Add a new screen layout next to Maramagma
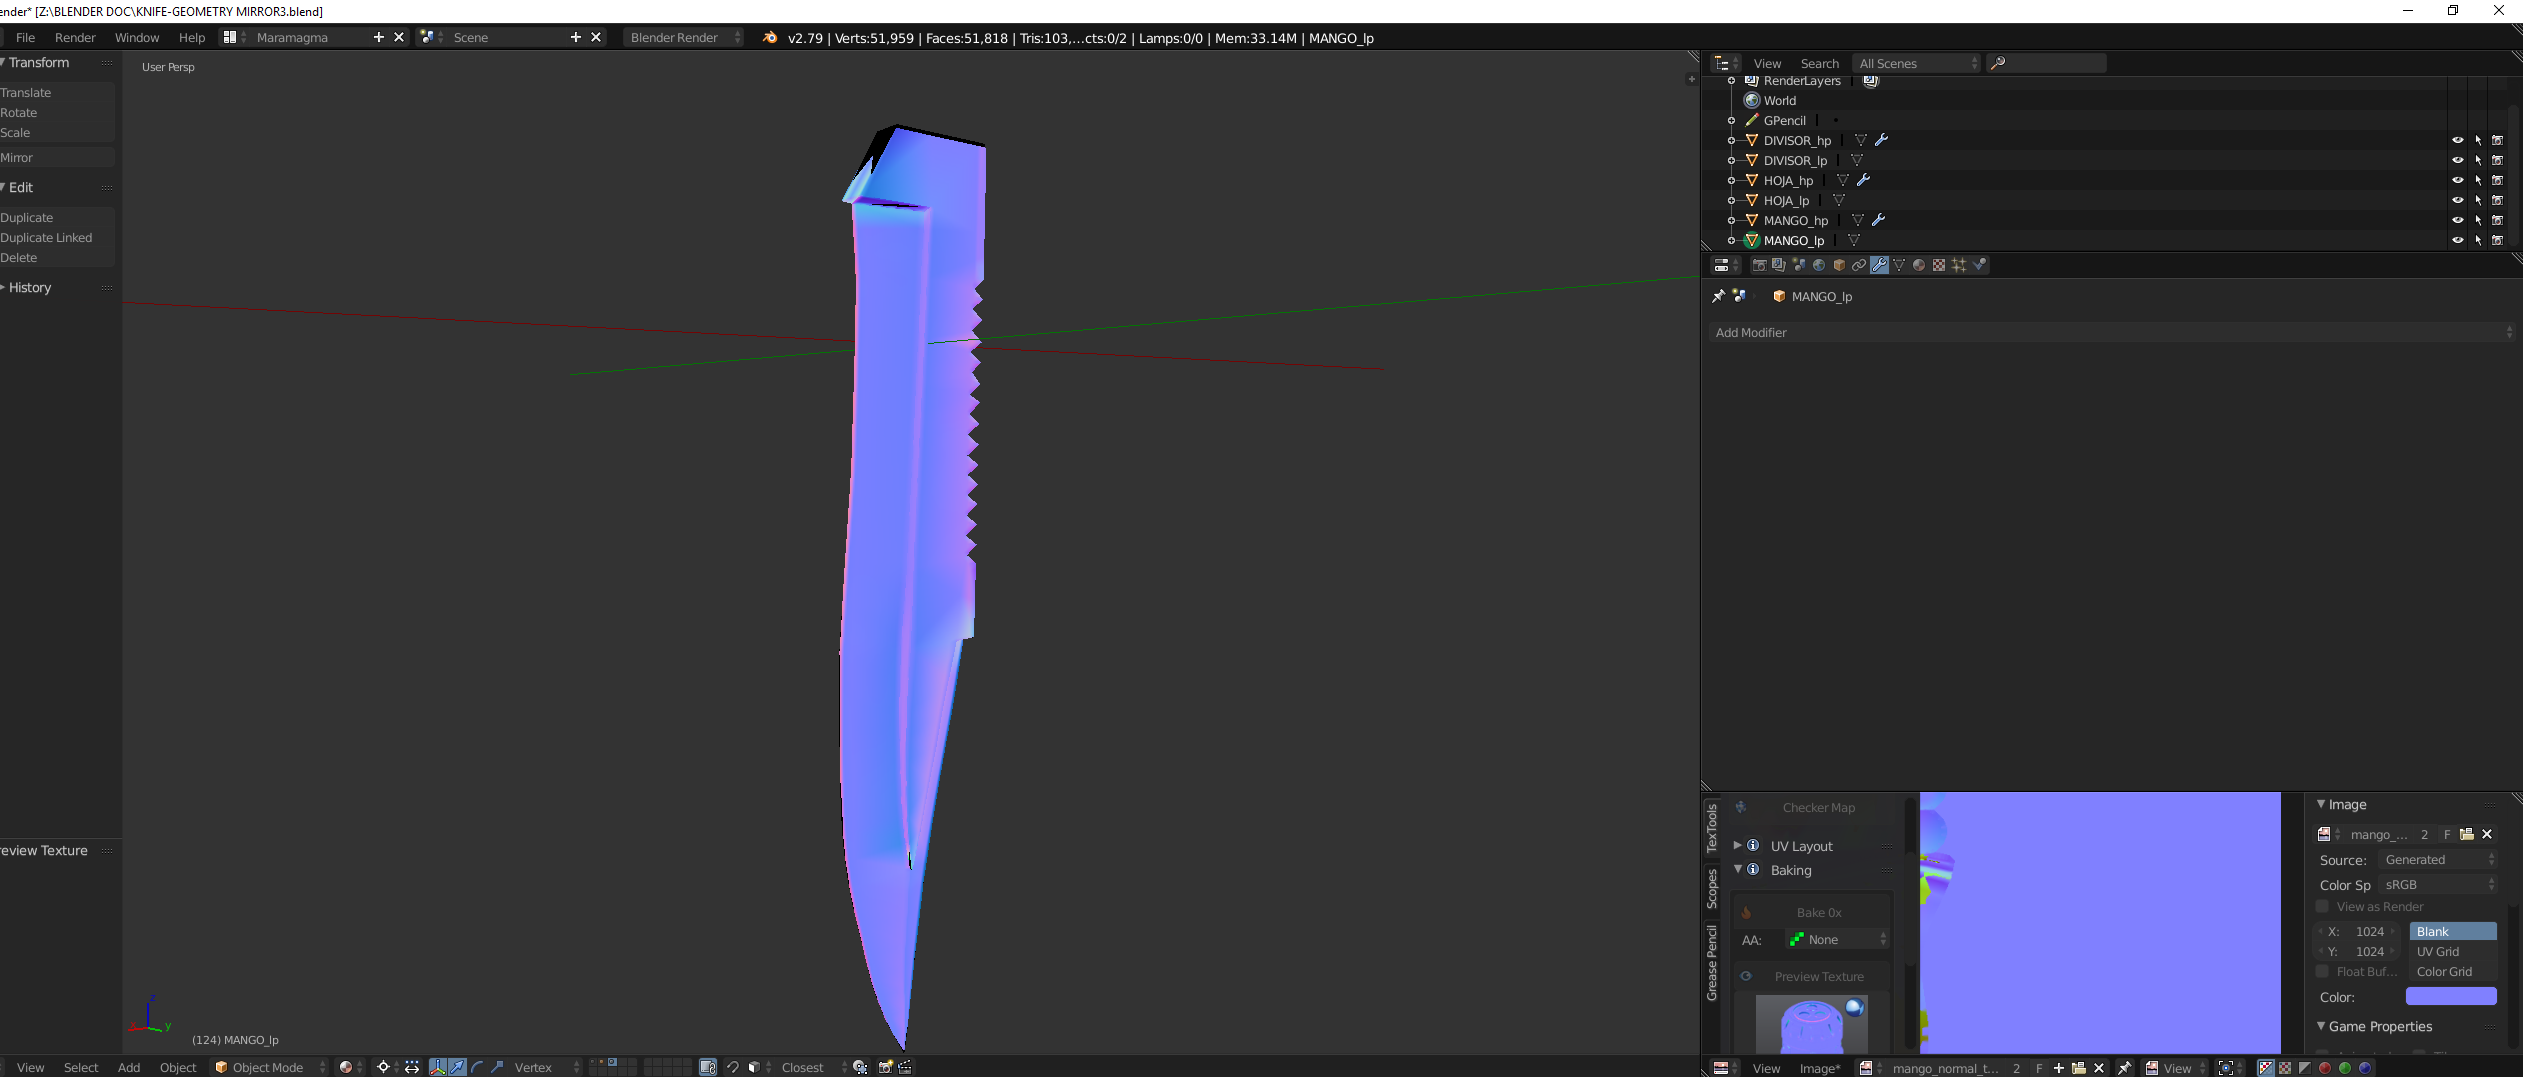 tap(378, 37)
